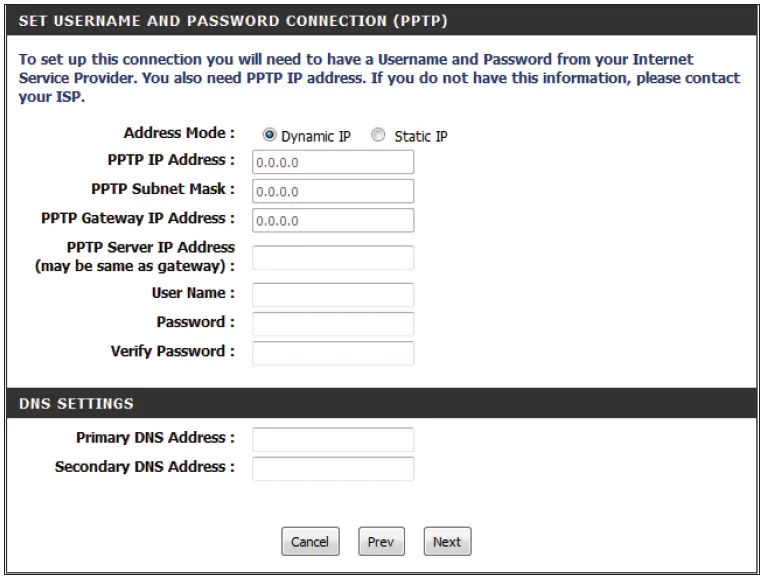The width and height of the screenshot is (766, 578).
Task: Click the DNS SETTINGS section header
Action: click(76, 404)
